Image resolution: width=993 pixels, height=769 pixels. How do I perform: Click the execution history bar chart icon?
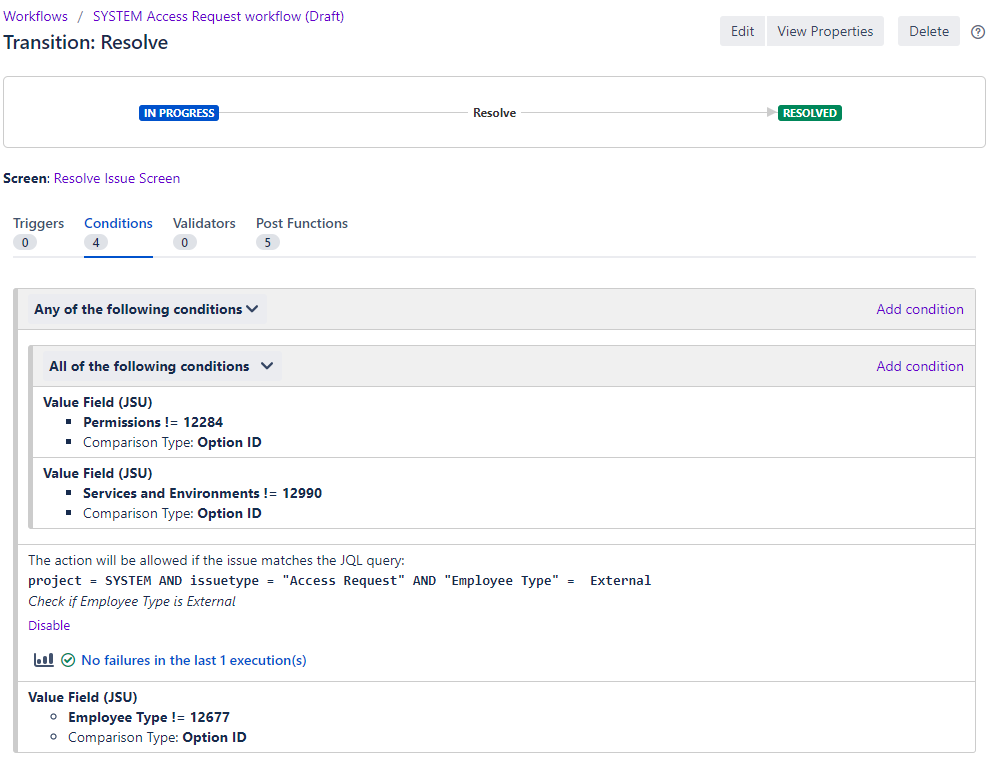tap(44, 660)
